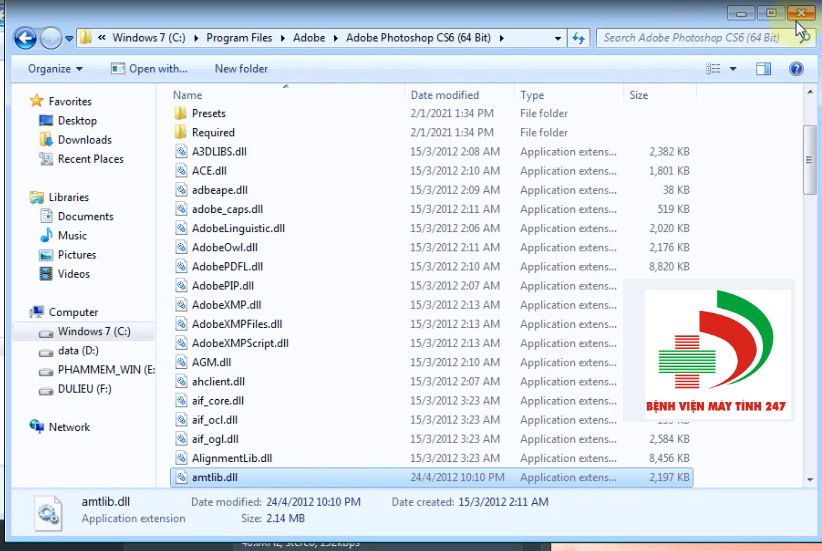Toggle the preview pane icon
This screenshot has height=551, width=822.
763,69
